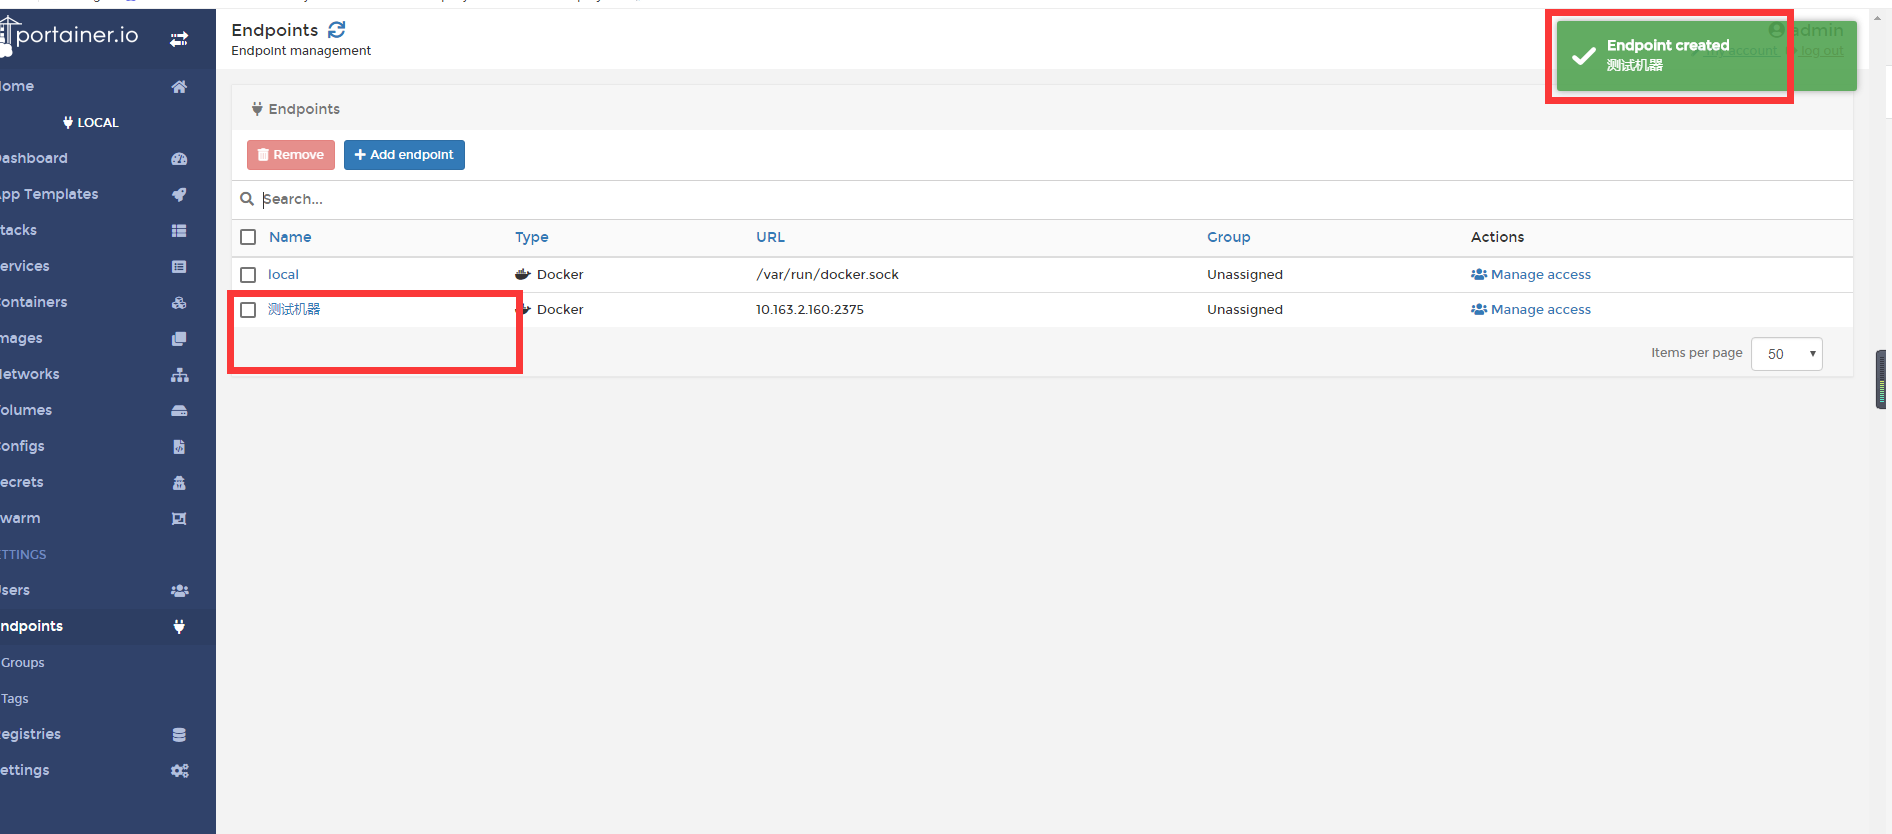Click the Endpoints plug icon in sidebar

click(179, 627)
